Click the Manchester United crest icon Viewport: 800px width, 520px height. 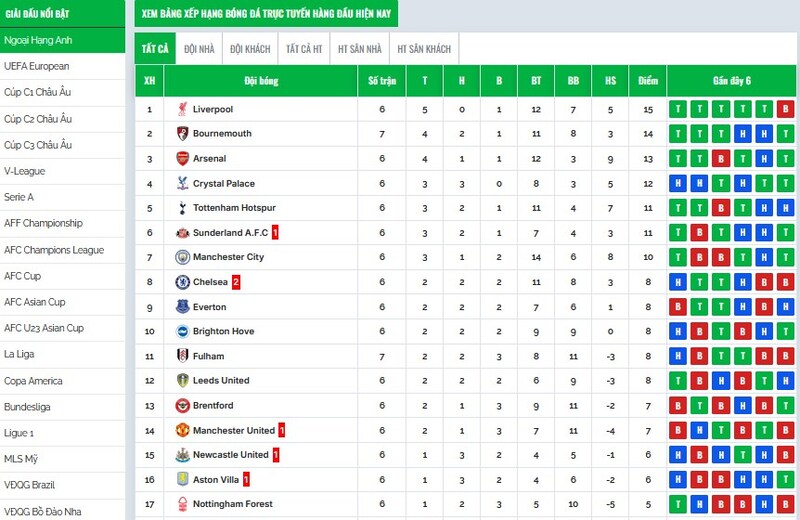coord(182,431)
